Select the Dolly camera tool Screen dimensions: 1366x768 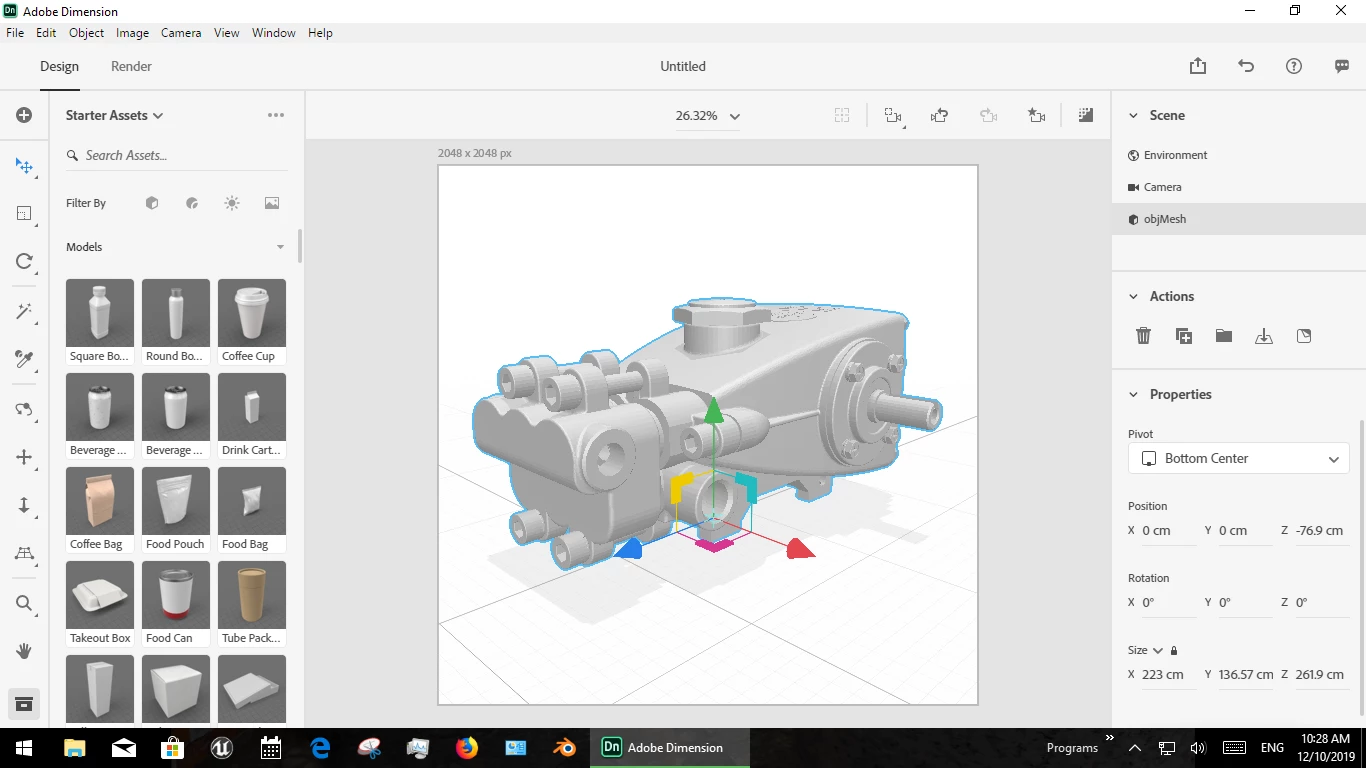point(24,505)
